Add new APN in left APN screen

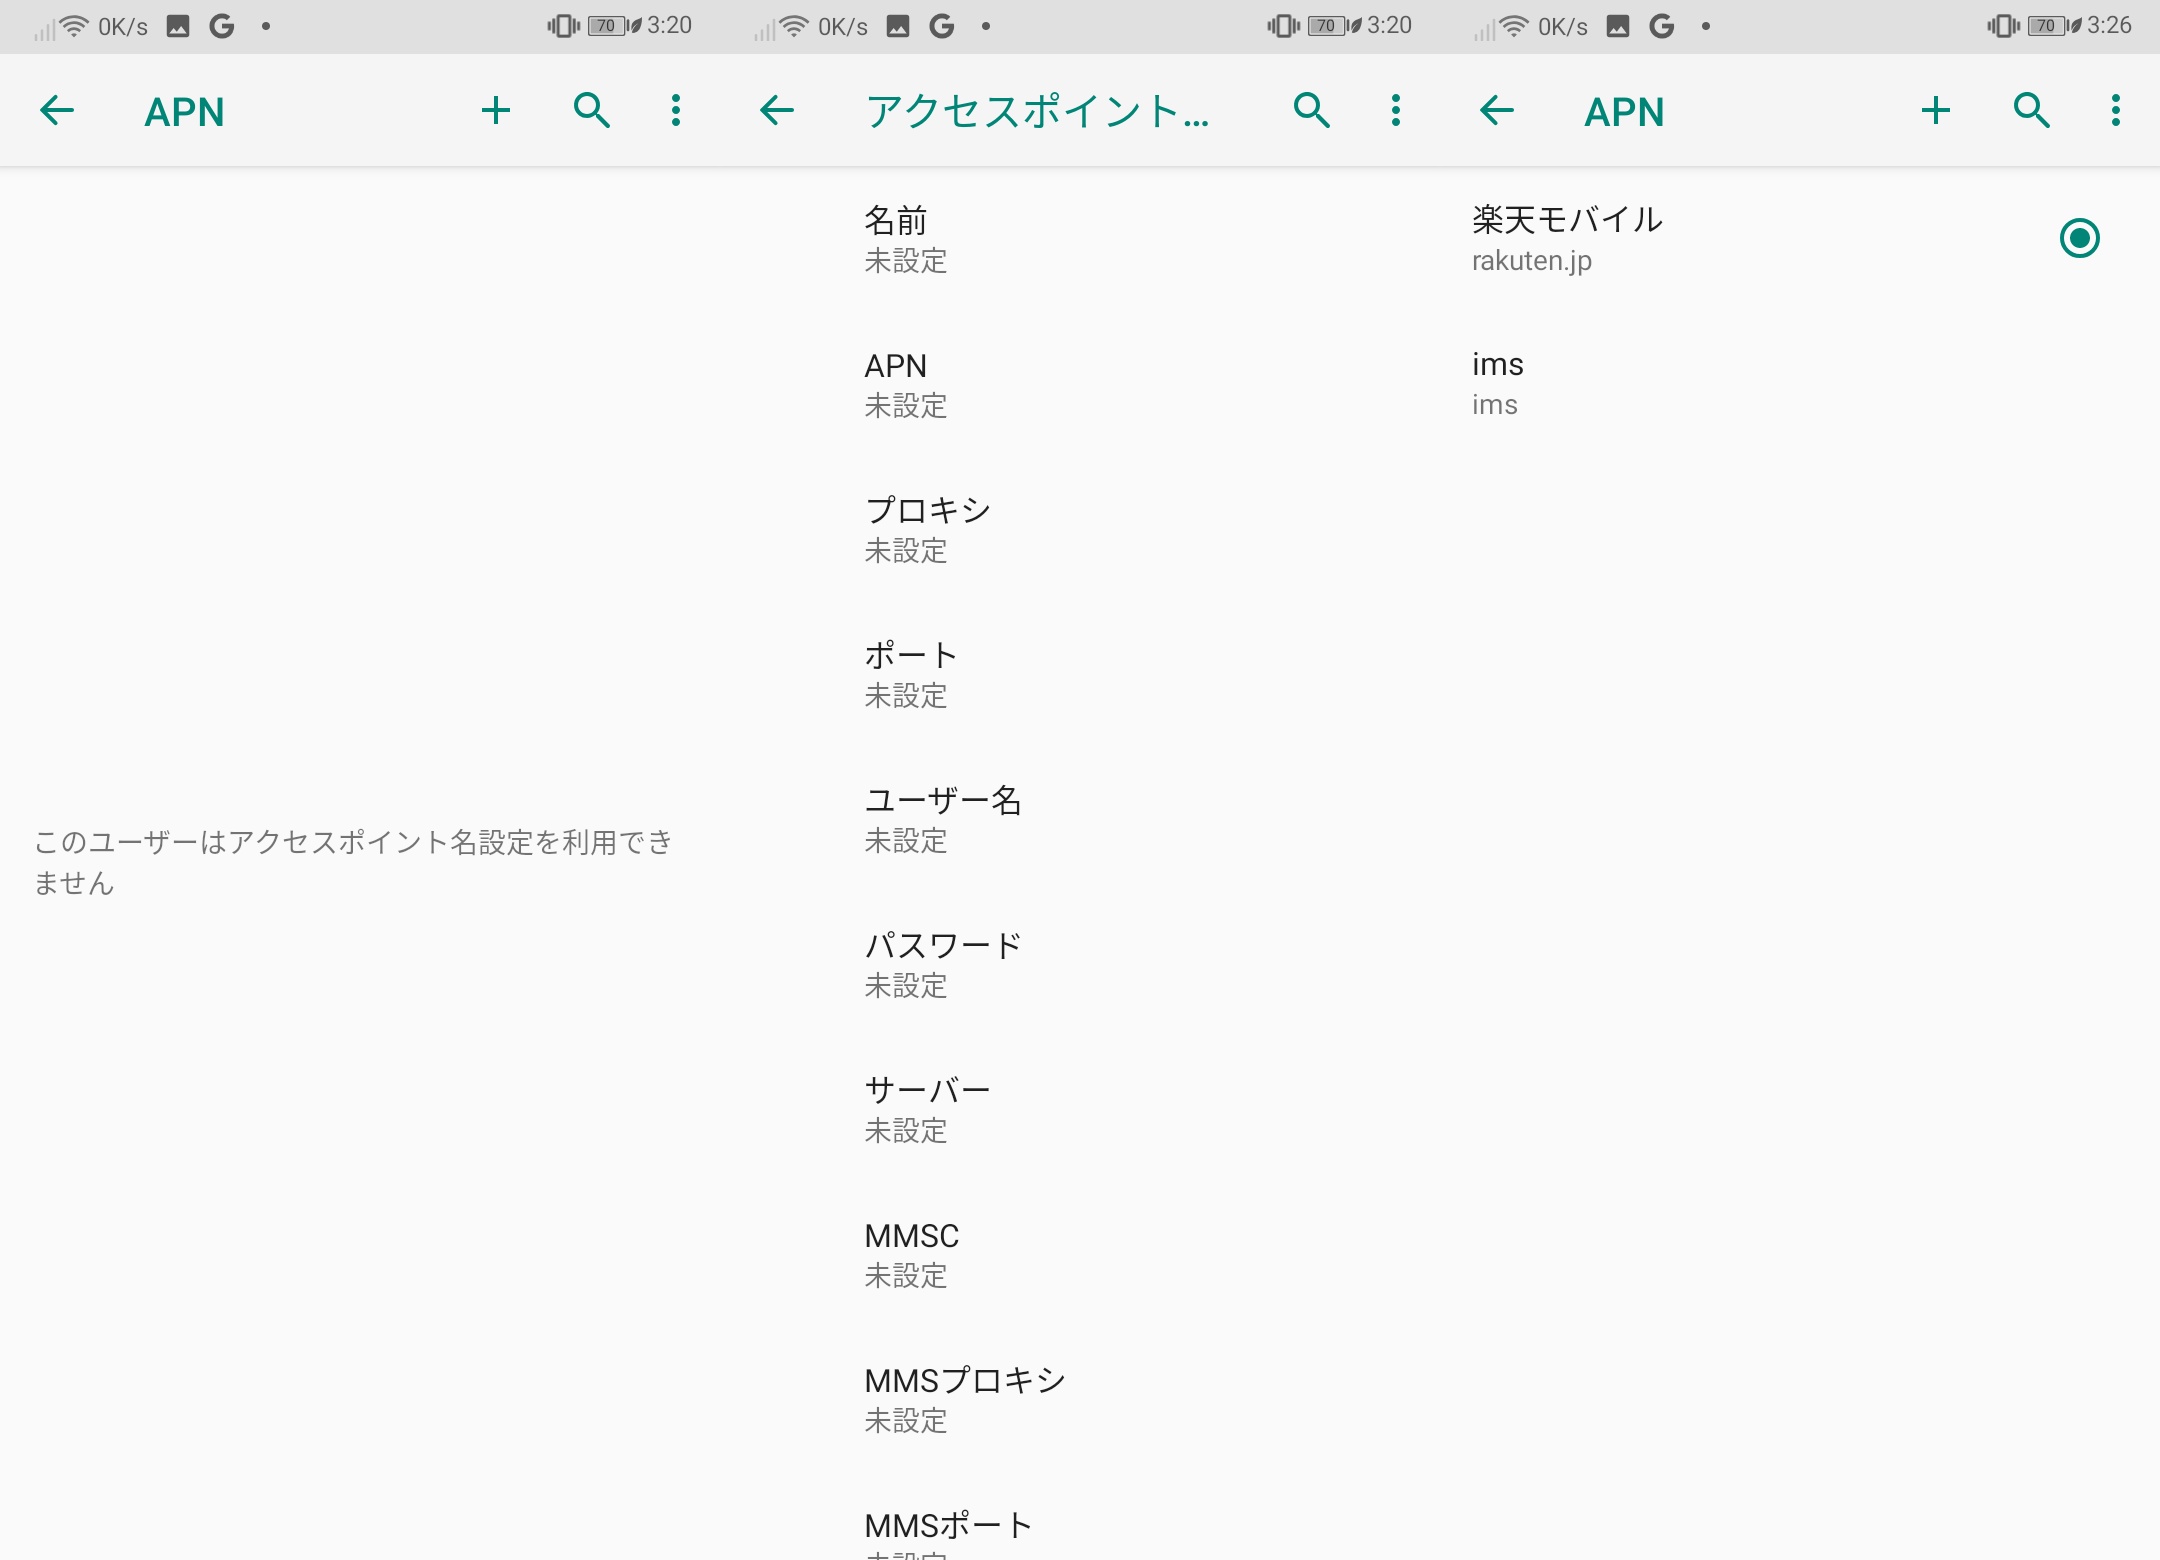tap(495, 110)
